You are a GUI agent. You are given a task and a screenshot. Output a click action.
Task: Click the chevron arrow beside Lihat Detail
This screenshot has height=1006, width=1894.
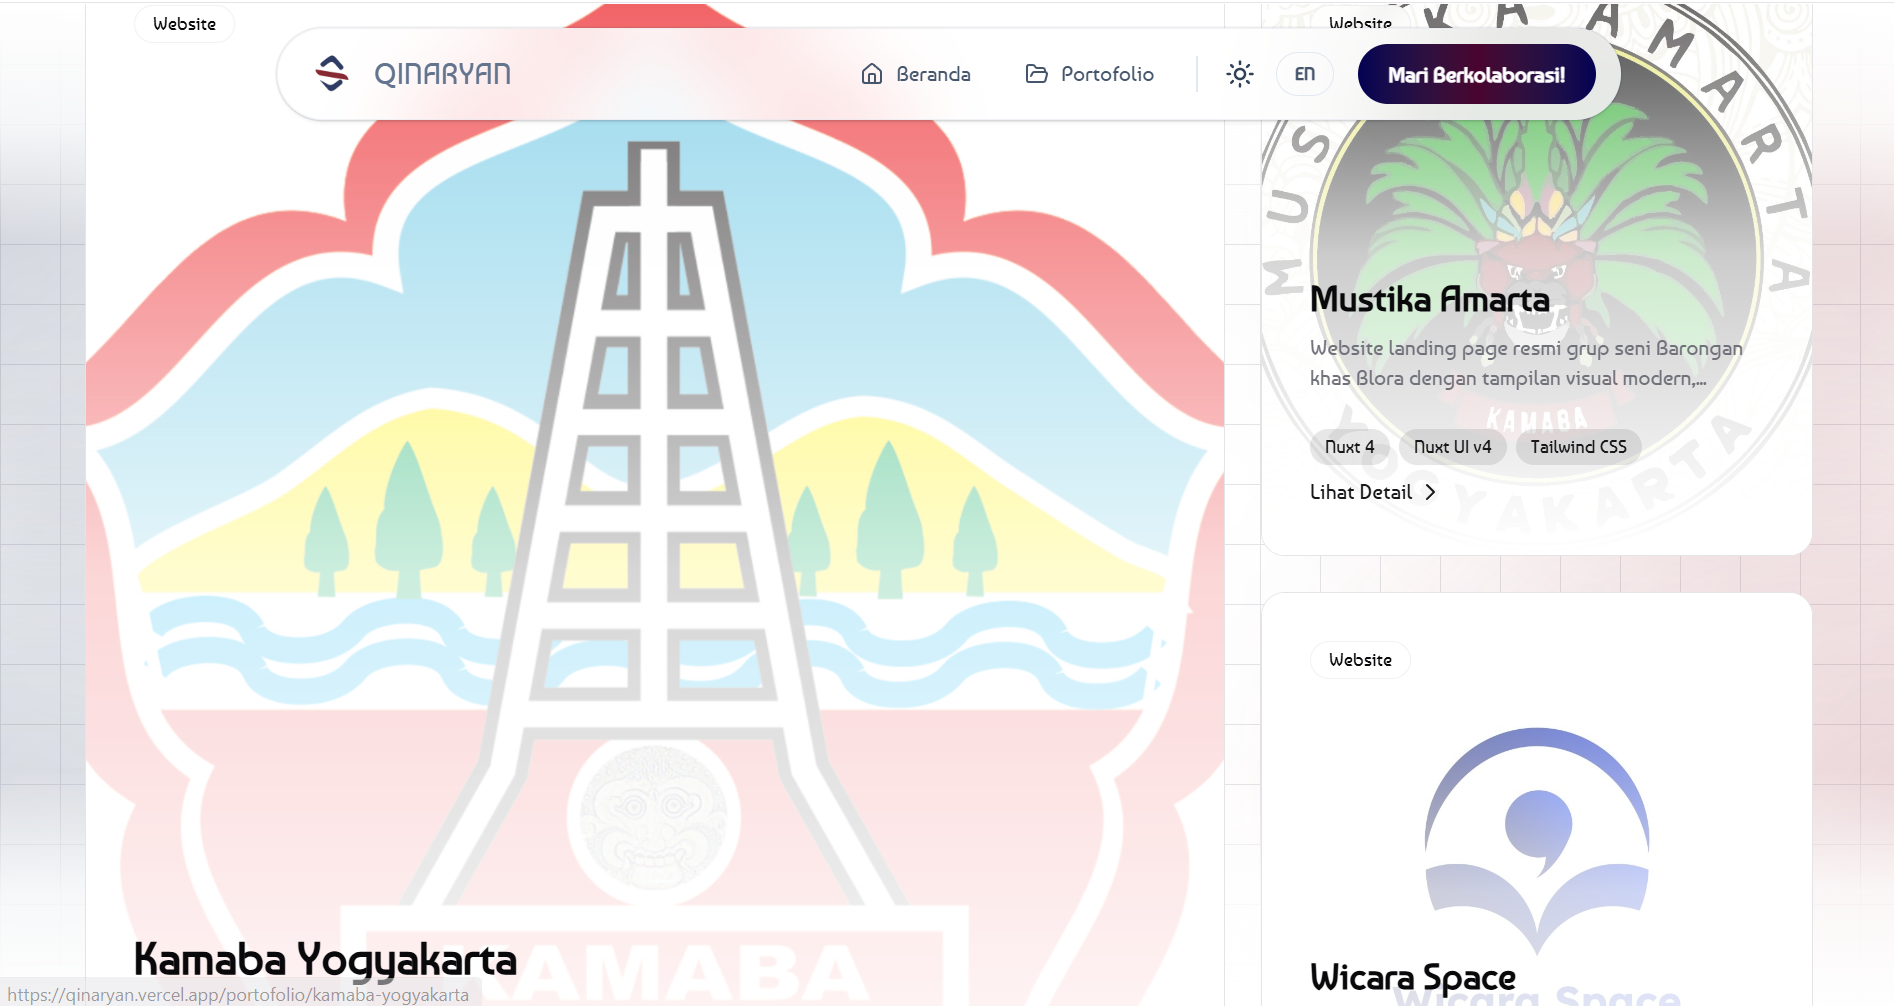coord(1430,492)
